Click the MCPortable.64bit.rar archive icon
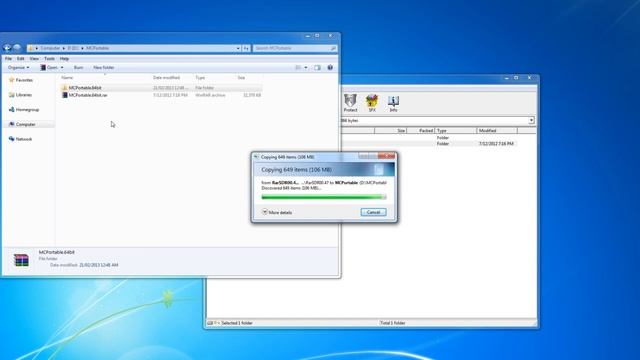The height and width of the screenshot is (360, 640). 64,95
